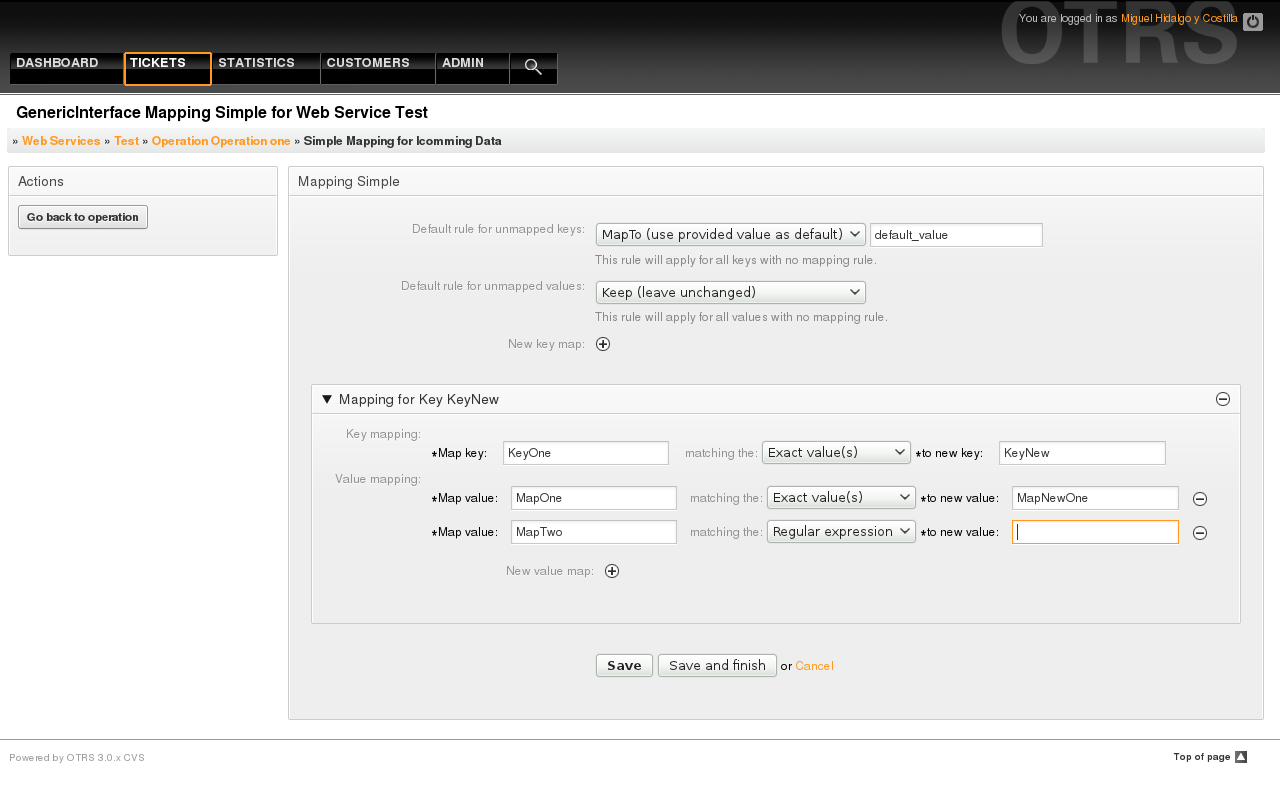This screenshot has width=1280, height=800.
Task: Focus the default_value text field
Action: 955,235
